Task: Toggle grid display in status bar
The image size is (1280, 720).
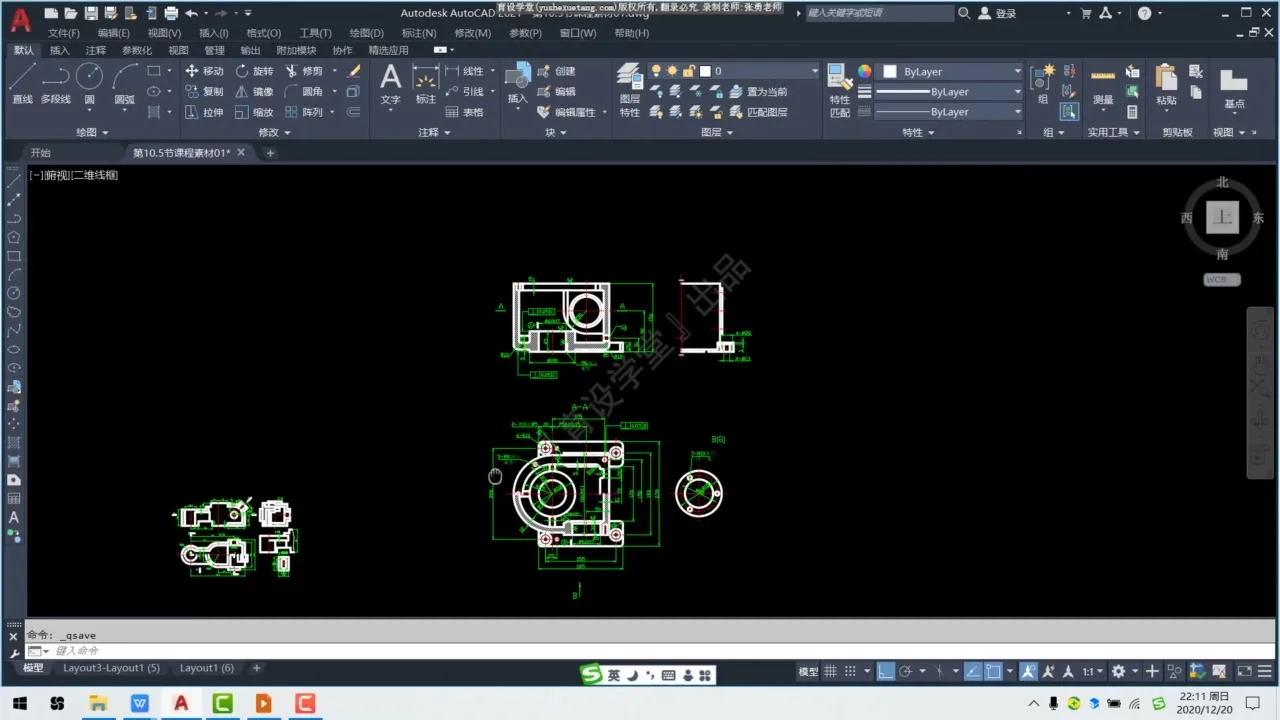Action: click(830, 672)
